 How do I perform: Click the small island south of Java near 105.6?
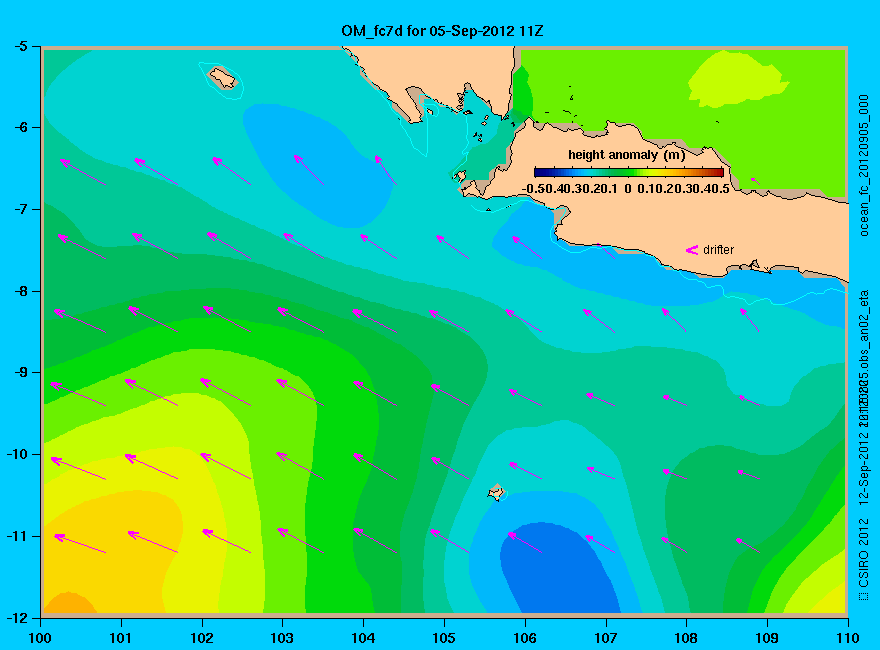(x=496, y=492)
